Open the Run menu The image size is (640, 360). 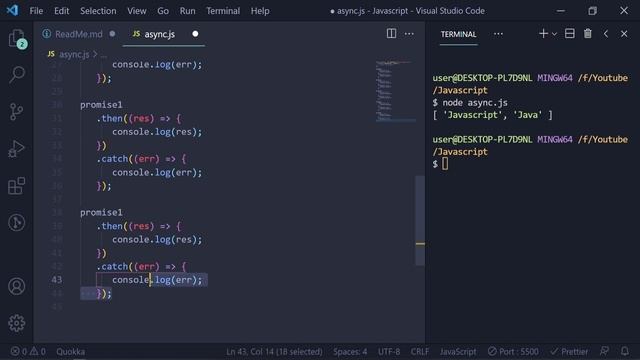187,11
